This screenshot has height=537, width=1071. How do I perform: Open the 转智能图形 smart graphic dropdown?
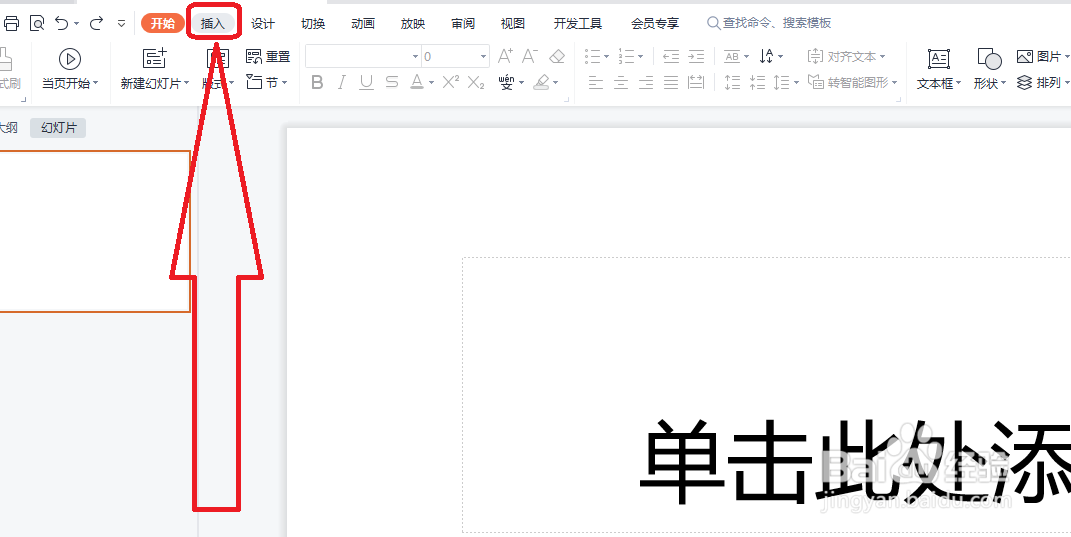tap(852, 83)
